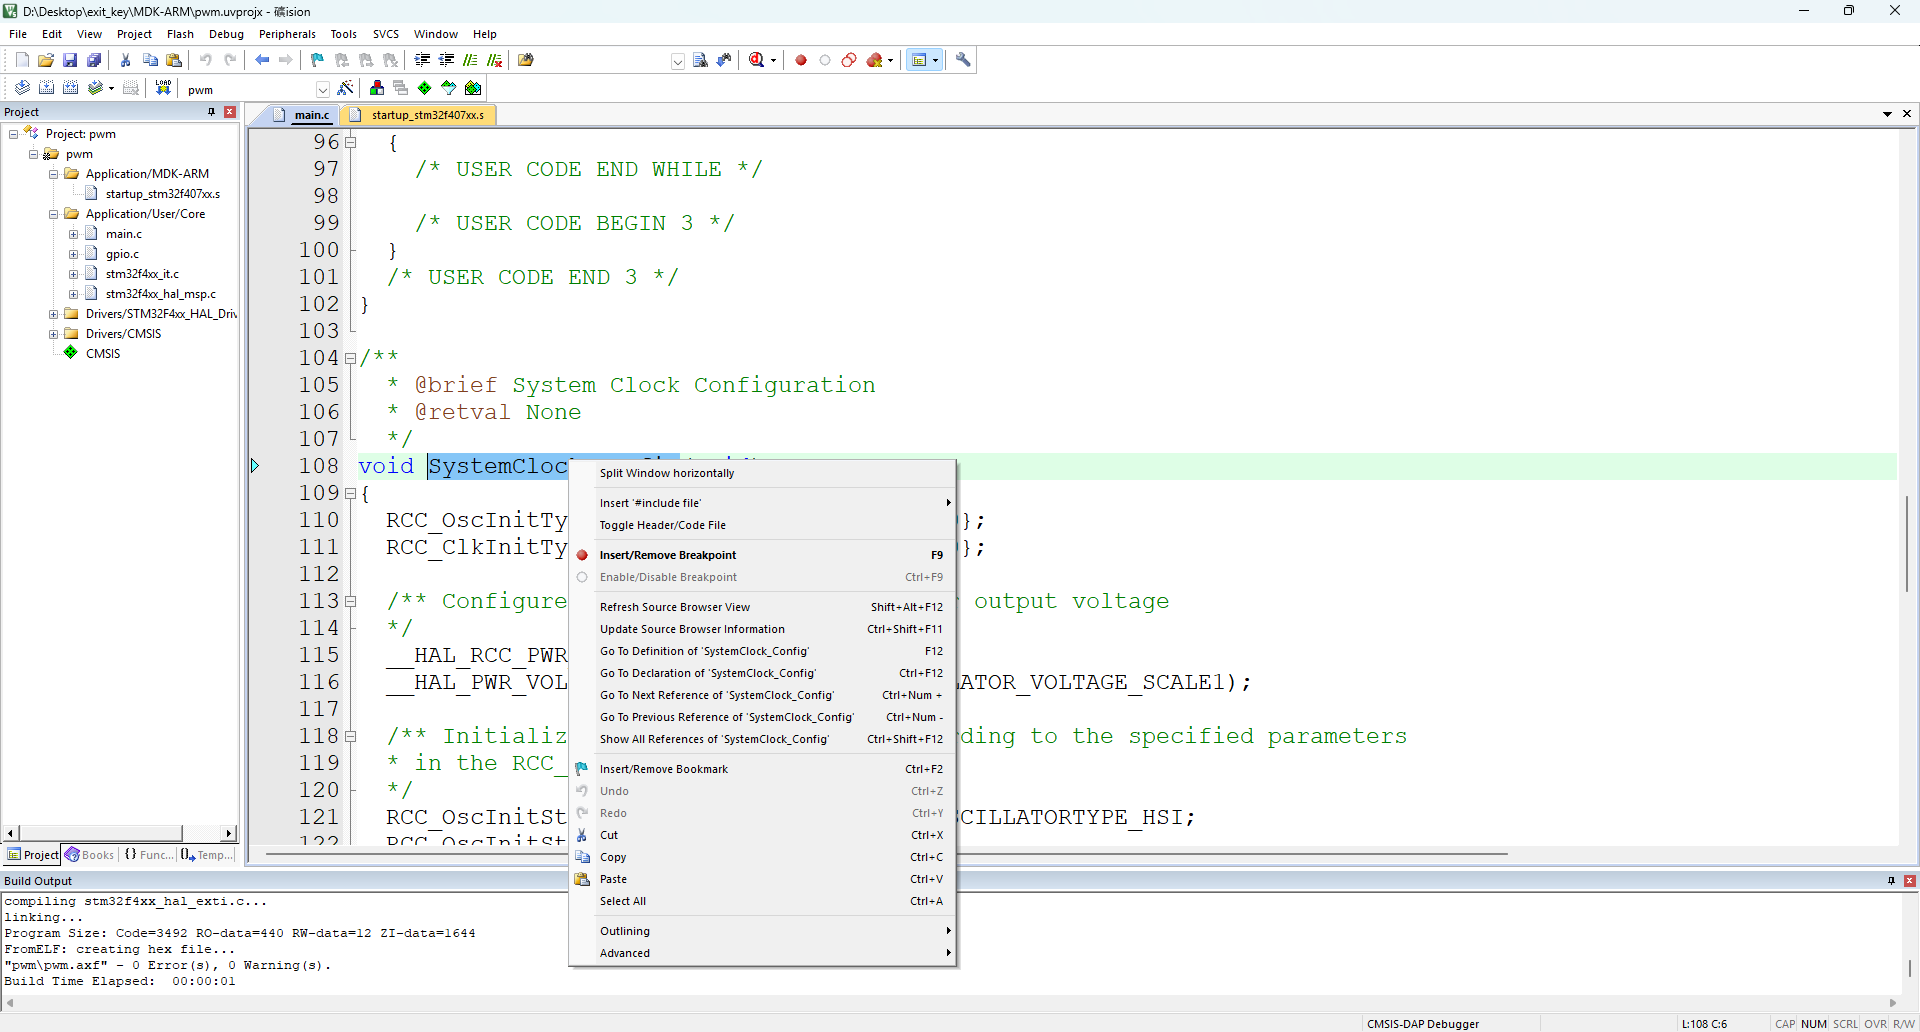The width and height of the screenshot is (1920, 1032).
Task: Select the CMSIS component in project tree
Action: click(103, 354)
